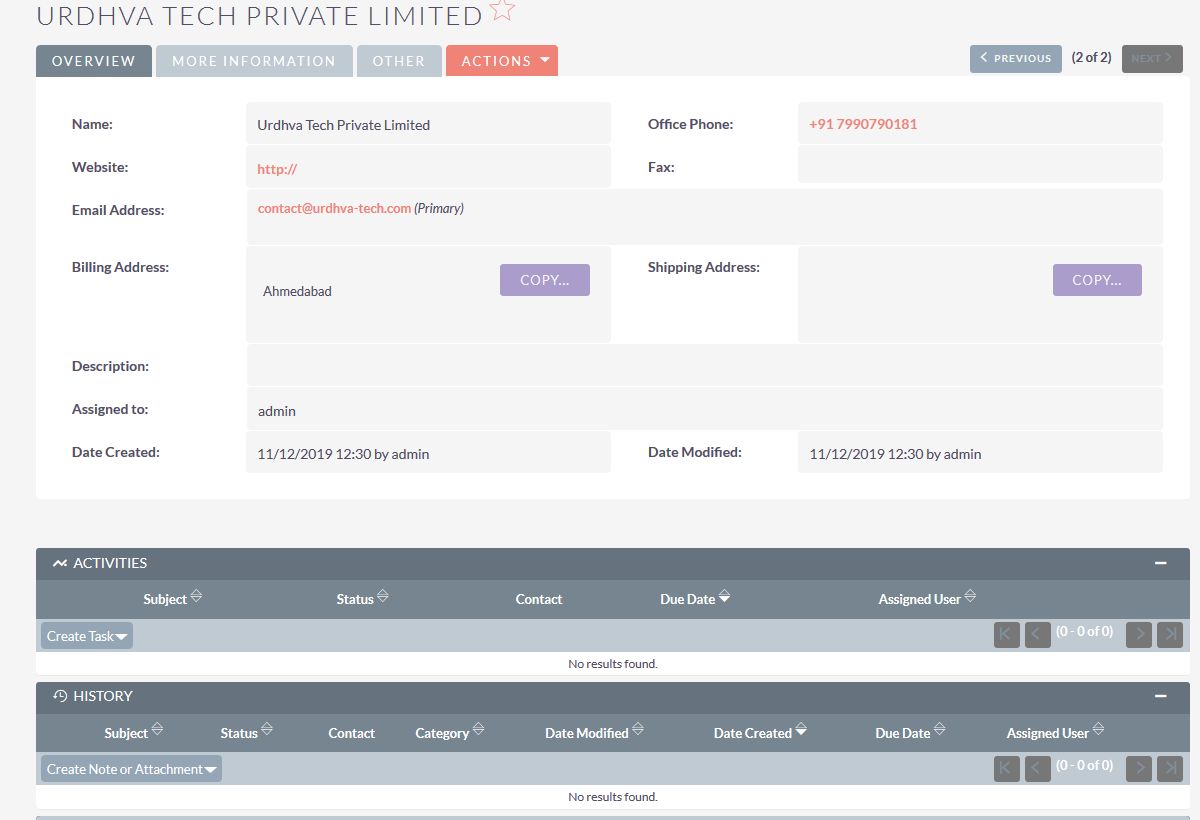Click the Name field value Urdhva Tech
1200x820 pixels.
(343, 125)
